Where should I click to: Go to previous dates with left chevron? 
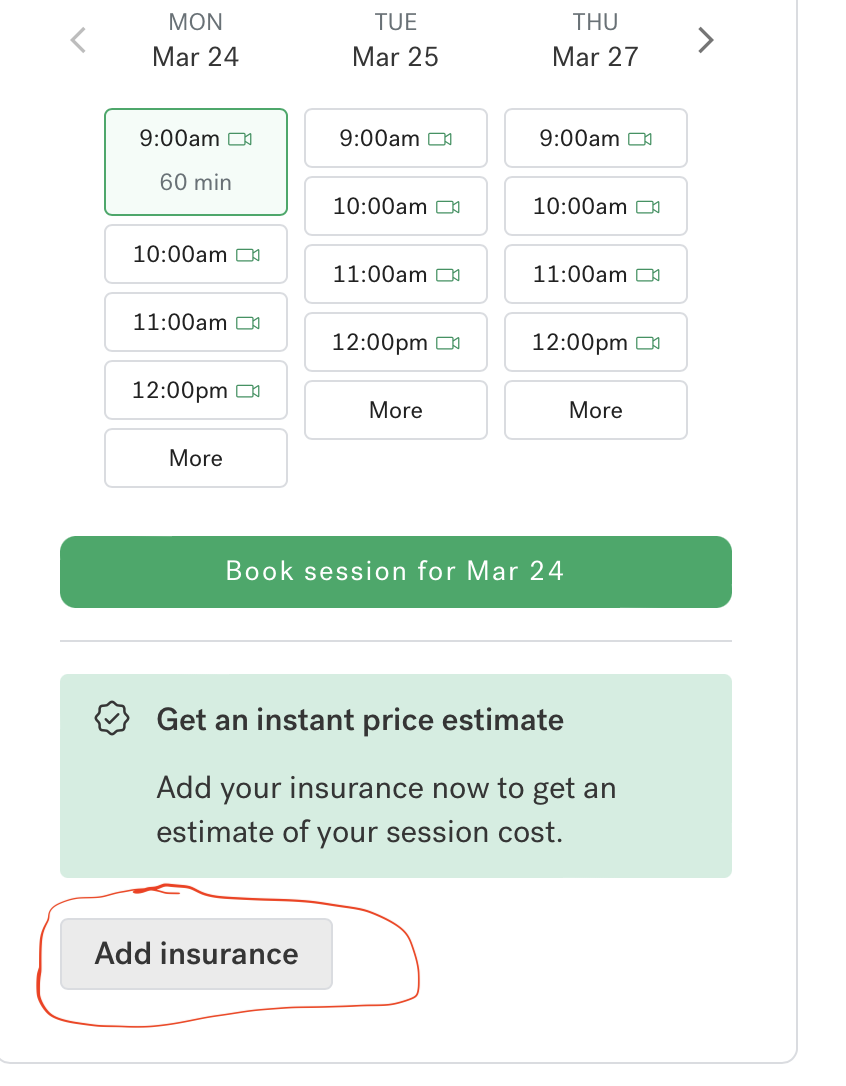click(x=78, y=40)
